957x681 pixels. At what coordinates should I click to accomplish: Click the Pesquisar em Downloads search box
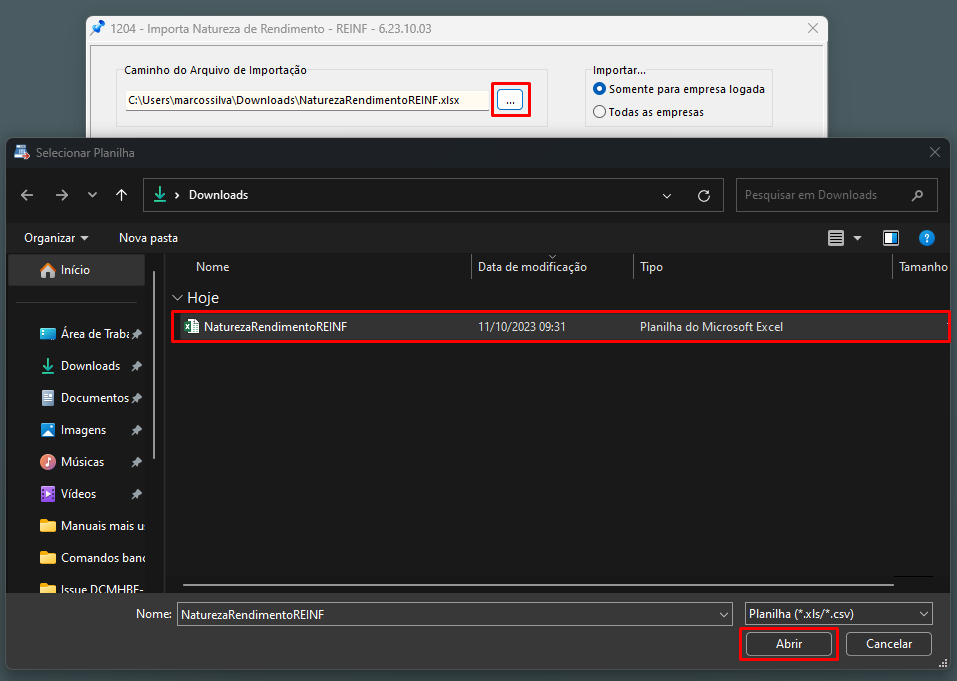point(836,195)
